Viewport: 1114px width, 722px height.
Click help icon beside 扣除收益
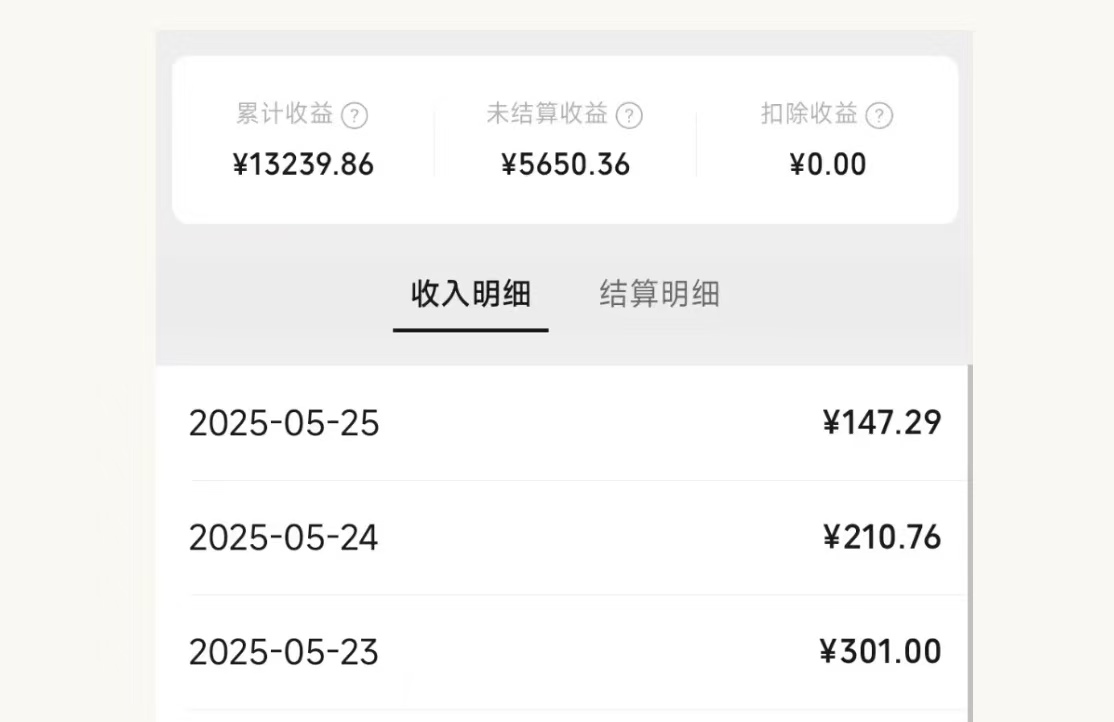click(879, 116)
